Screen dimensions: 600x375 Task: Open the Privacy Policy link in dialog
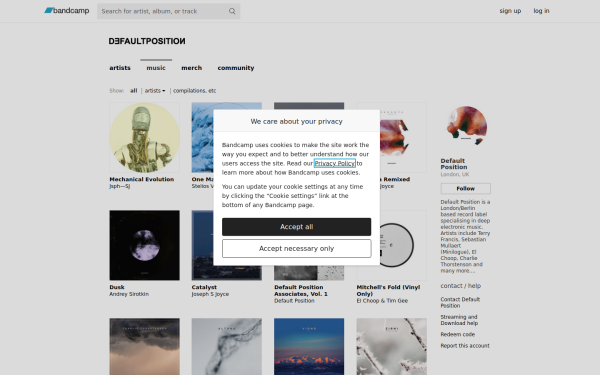(334, 163)
